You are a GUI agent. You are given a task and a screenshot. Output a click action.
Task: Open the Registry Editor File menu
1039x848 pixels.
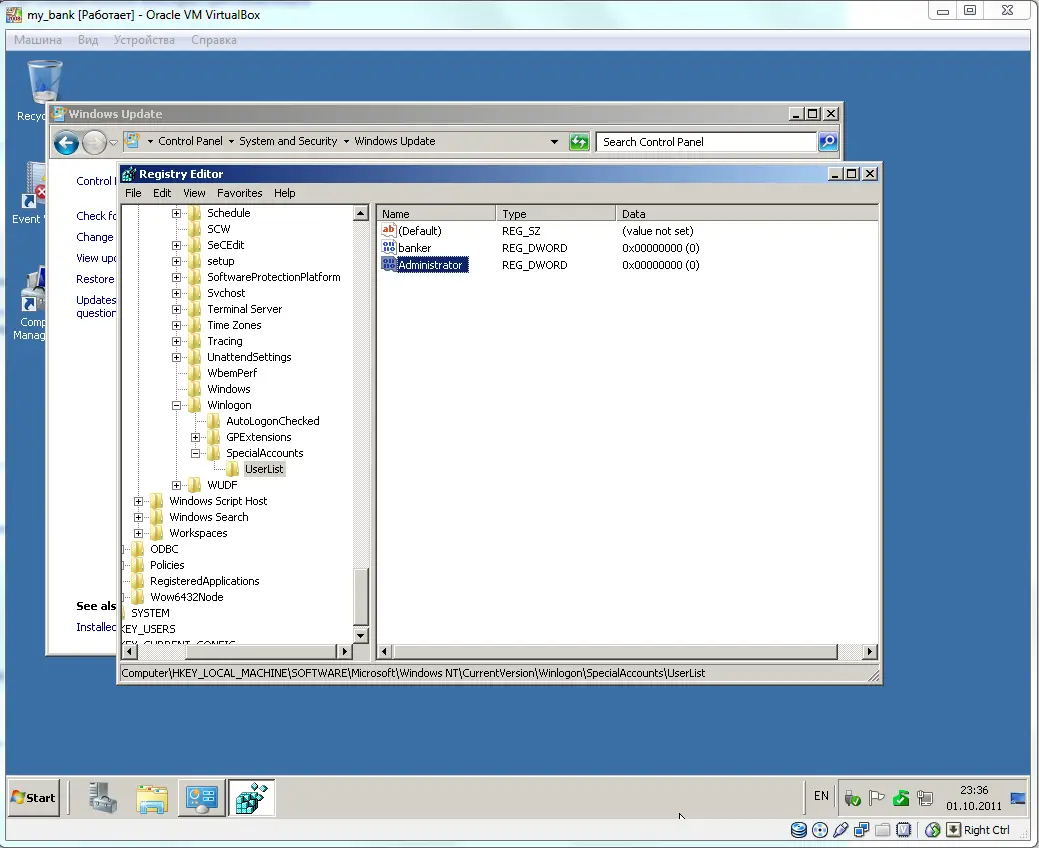[133, 193]
